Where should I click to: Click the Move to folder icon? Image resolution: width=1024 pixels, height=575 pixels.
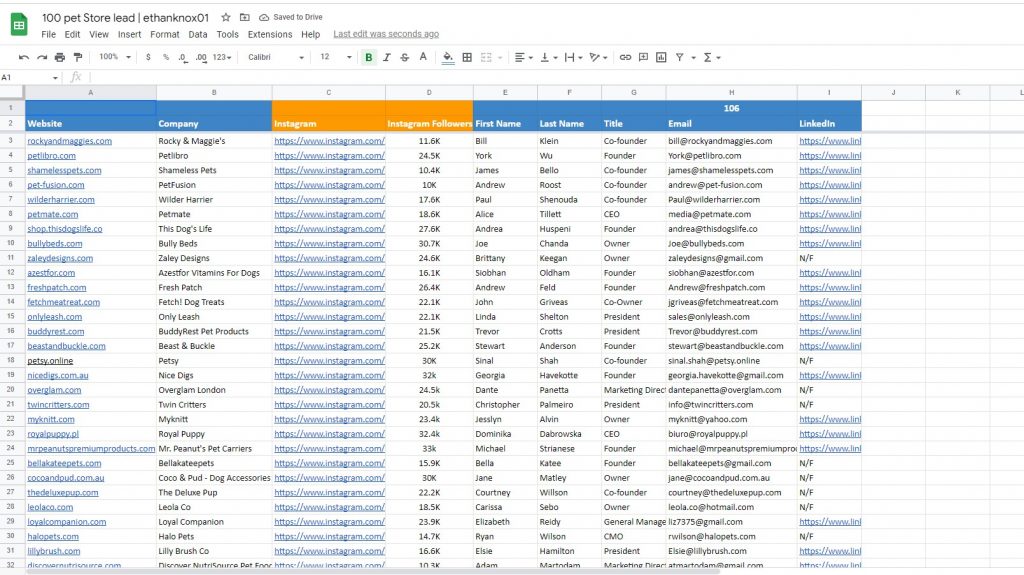coord(244,18)
